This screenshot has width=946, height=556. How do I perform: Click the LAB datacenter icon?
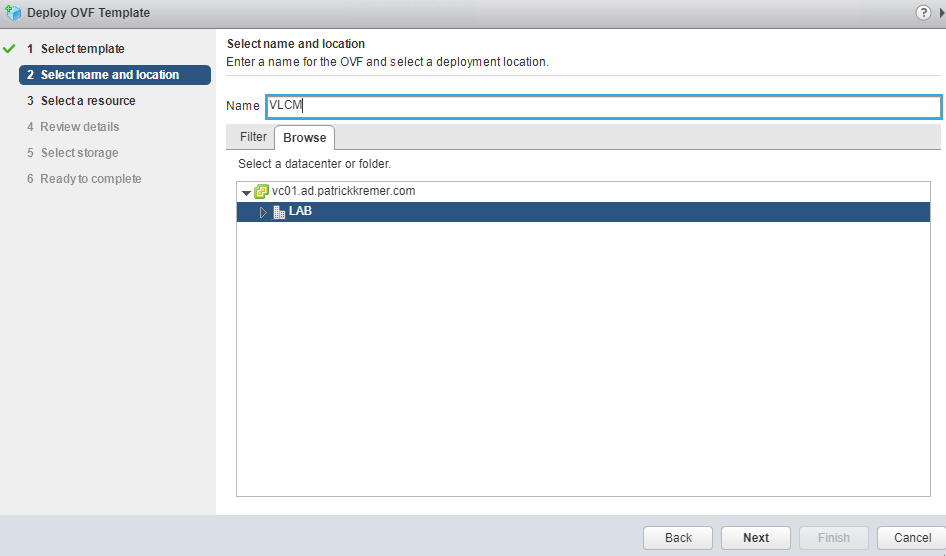pos(279,212)
